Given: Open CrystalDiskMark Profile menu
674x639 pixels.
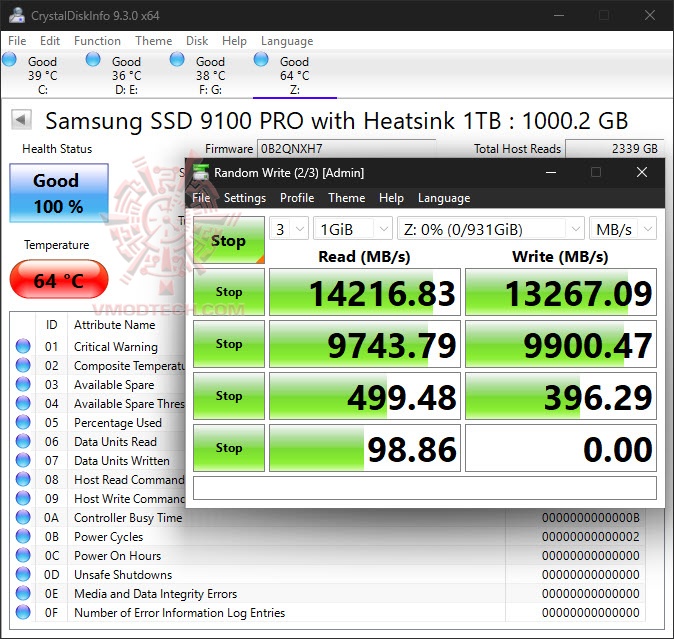Looking at the screenshot, I should pyautogui.click(x=297, y=197).
